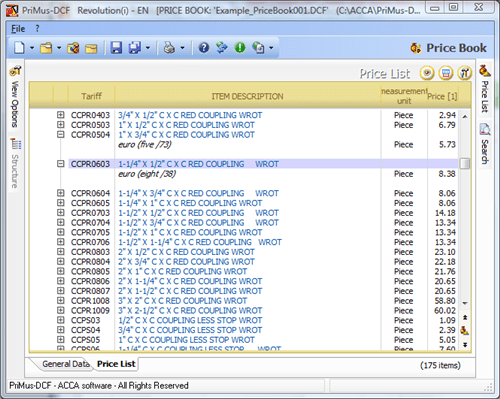The height and width of the screenshot is (399, 500).
Task: Click the Print icon
Action: [169, 48]
